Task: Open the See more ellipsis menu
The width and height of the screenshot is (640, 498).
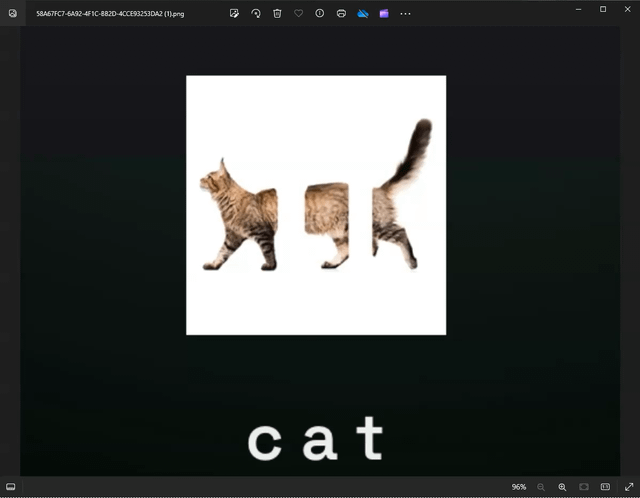Action: pos(405,14)
